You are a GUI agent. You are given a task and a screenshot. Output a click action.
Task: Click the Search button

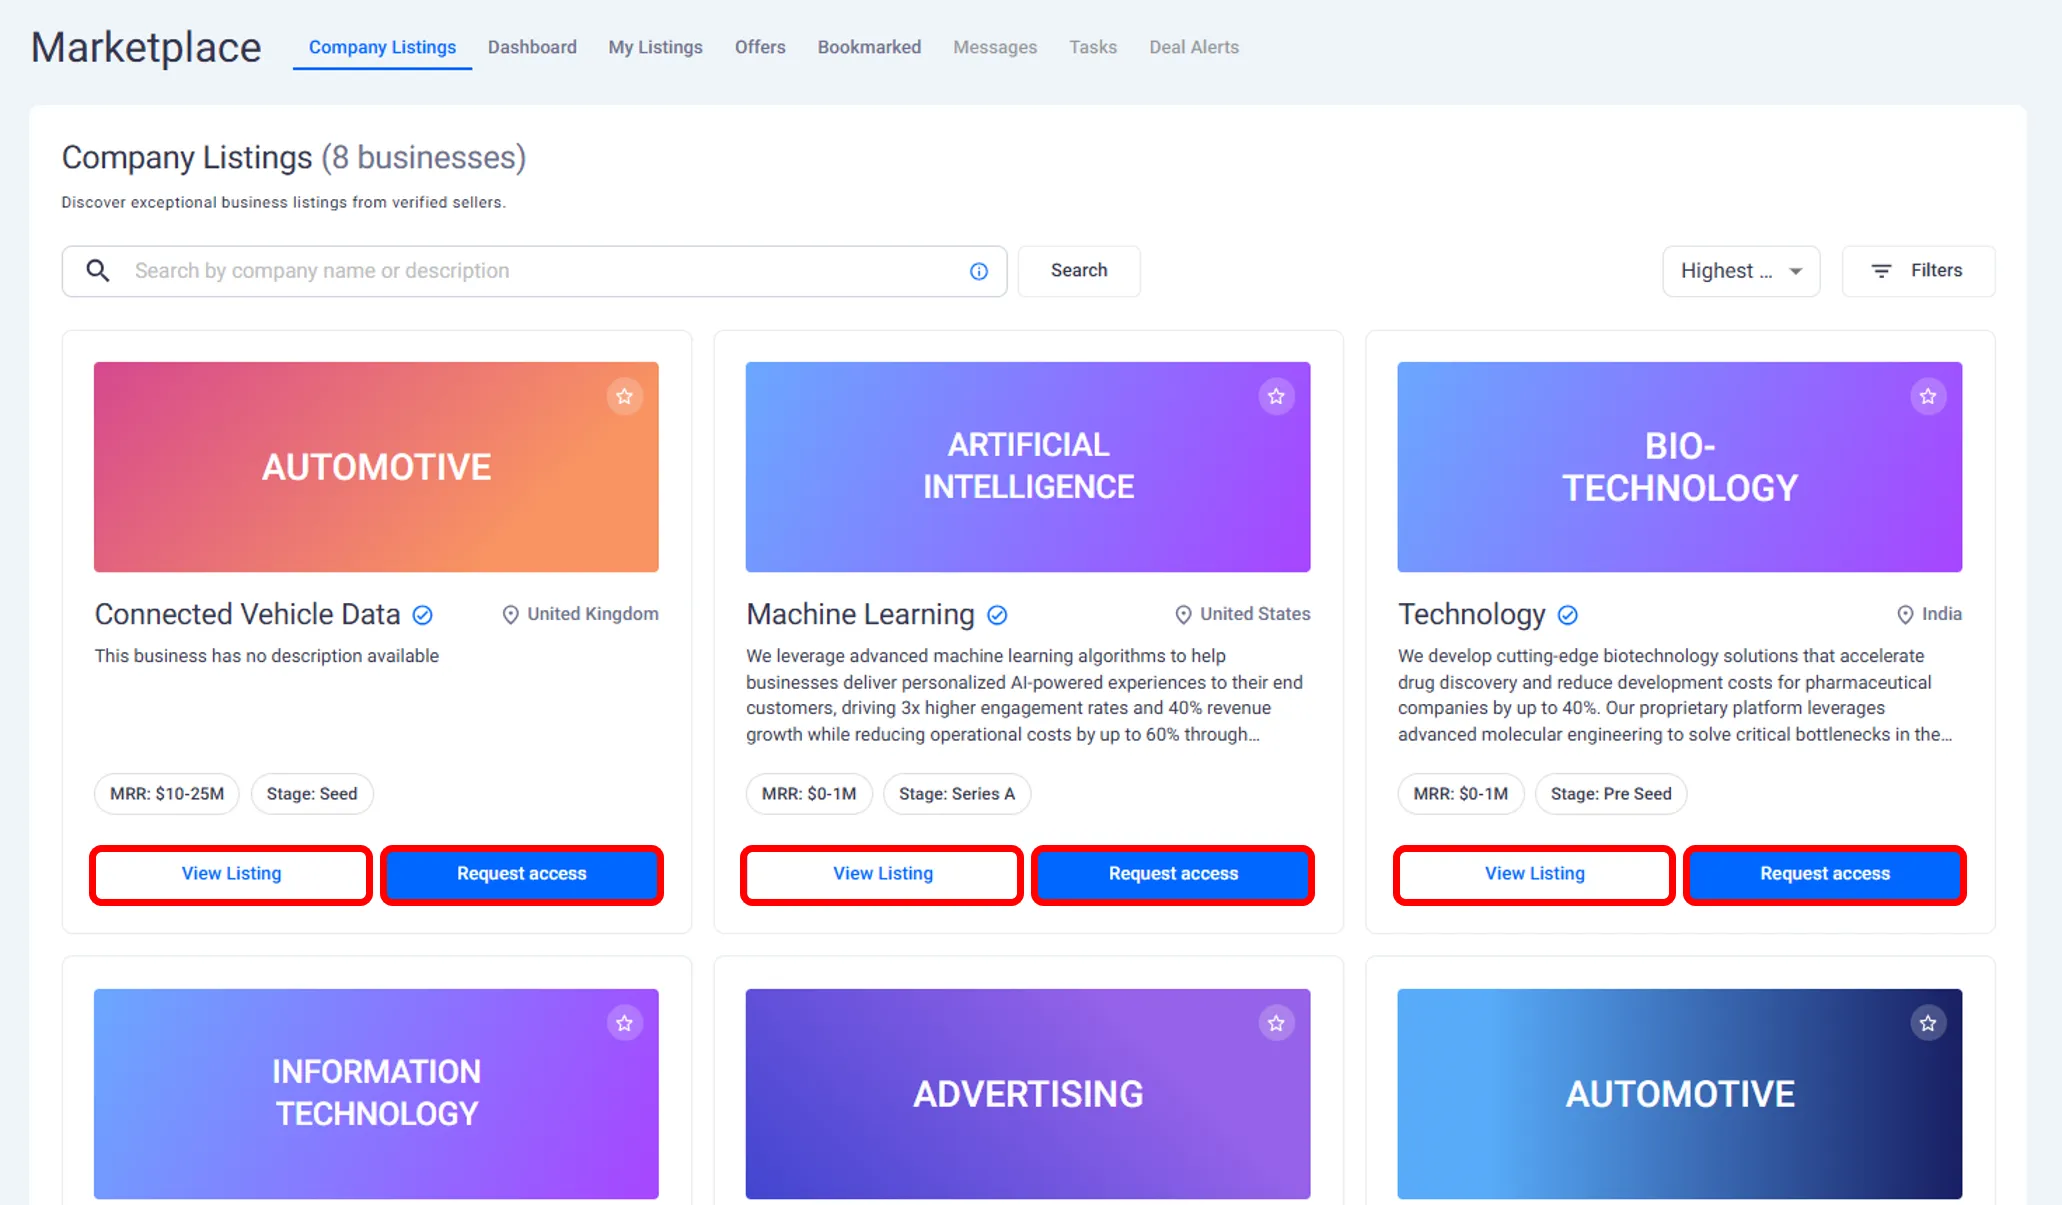tap(1078, 271)
